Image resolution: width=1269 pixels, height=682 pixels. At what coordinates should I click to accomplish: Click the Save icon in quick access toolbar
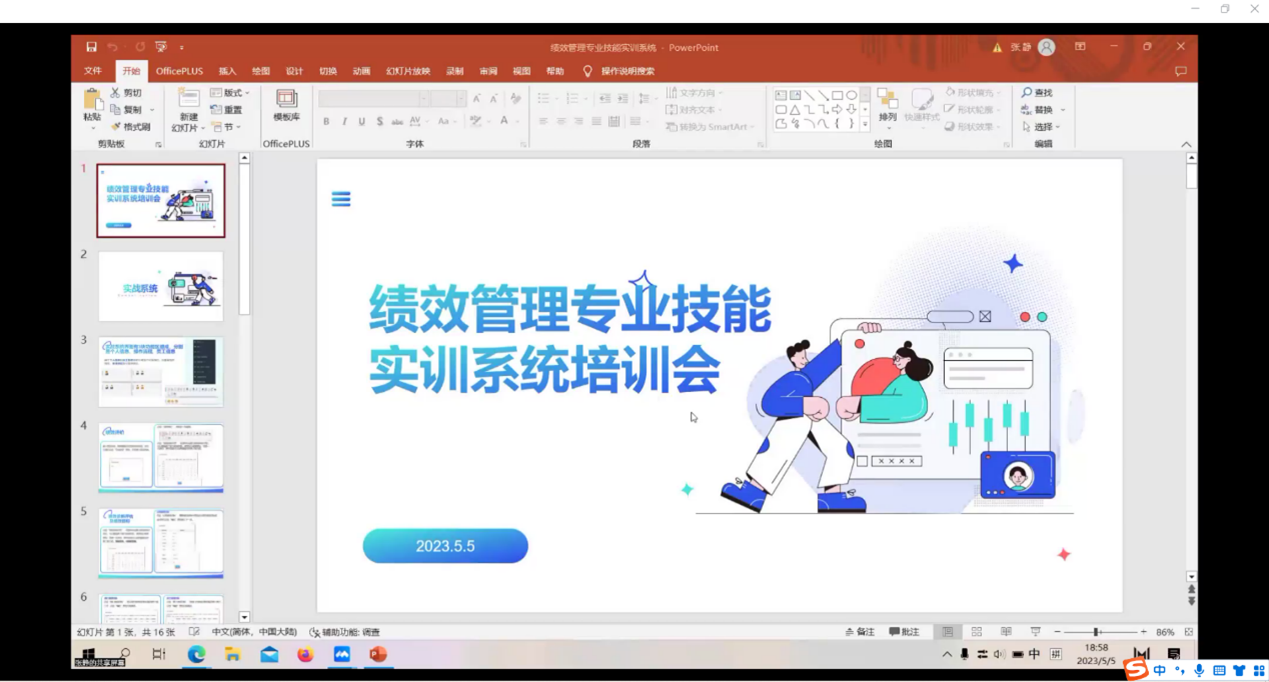pos(91,47)
